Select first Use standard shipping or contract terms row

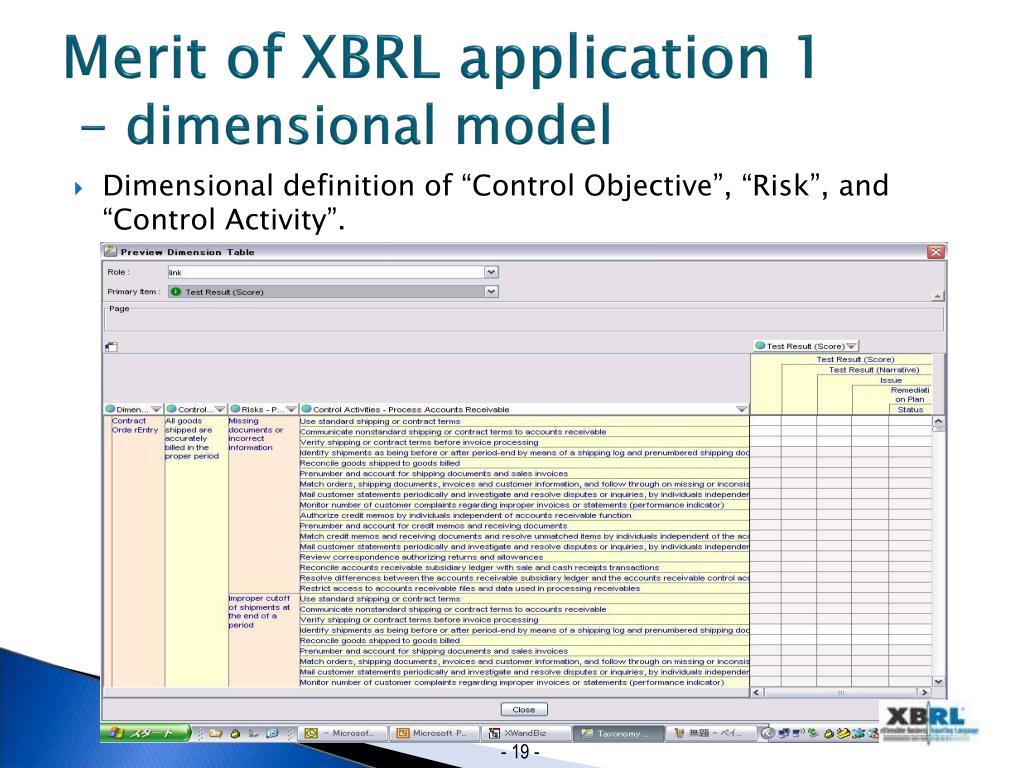click(524, 421)
